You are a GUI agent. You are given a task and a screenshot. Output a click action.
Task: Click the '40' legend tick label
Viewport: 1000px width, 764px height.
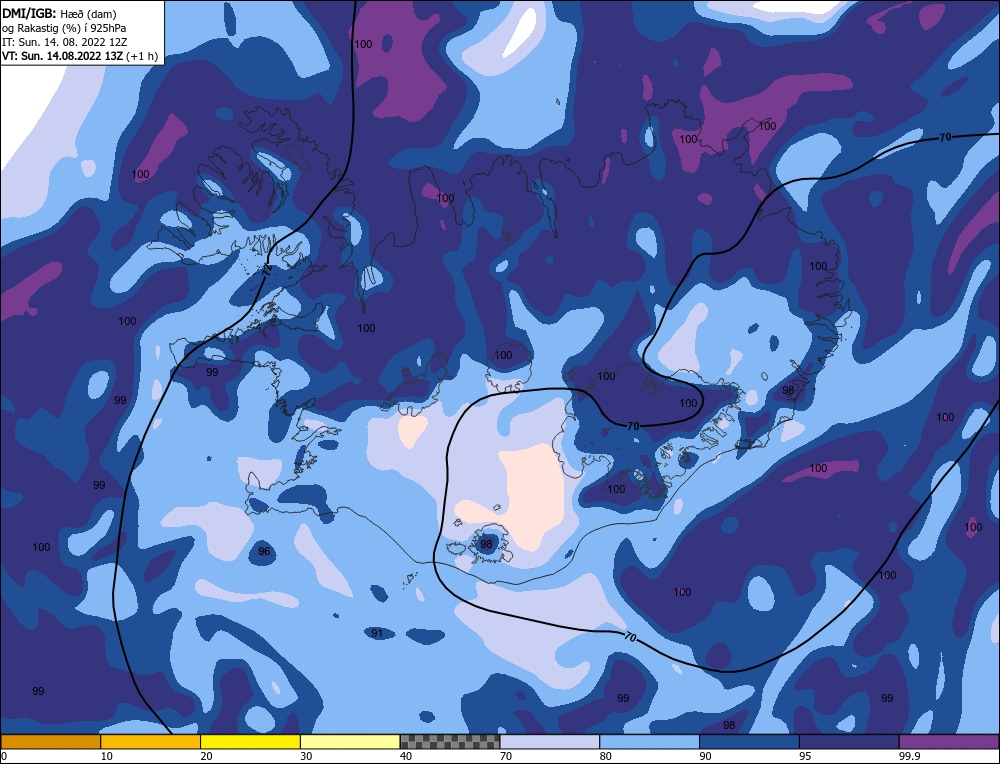406,756
